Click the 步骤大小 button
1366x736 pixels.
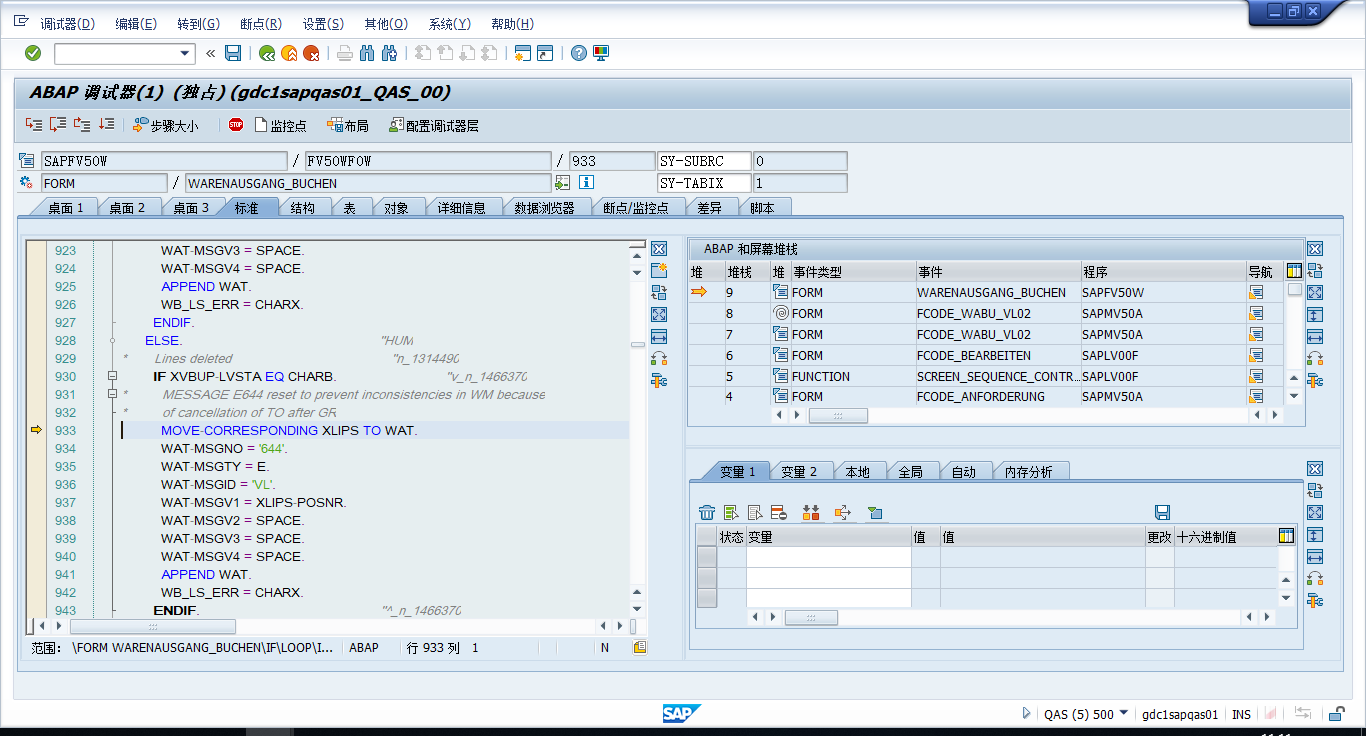tap(166, 126)
